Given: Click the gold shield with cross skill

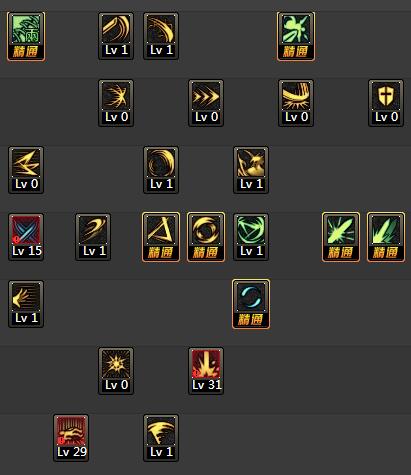Looking at the screenshot, I should (386, 103).
